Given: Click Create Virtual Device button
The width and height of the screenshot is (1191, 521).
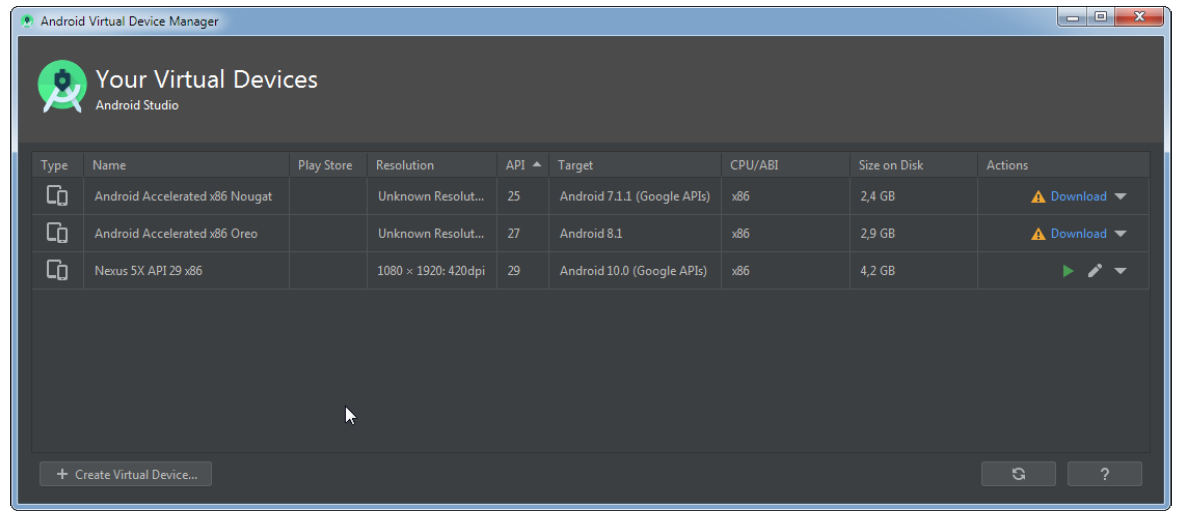Looking at the screenshot, I should pos(125,474).
